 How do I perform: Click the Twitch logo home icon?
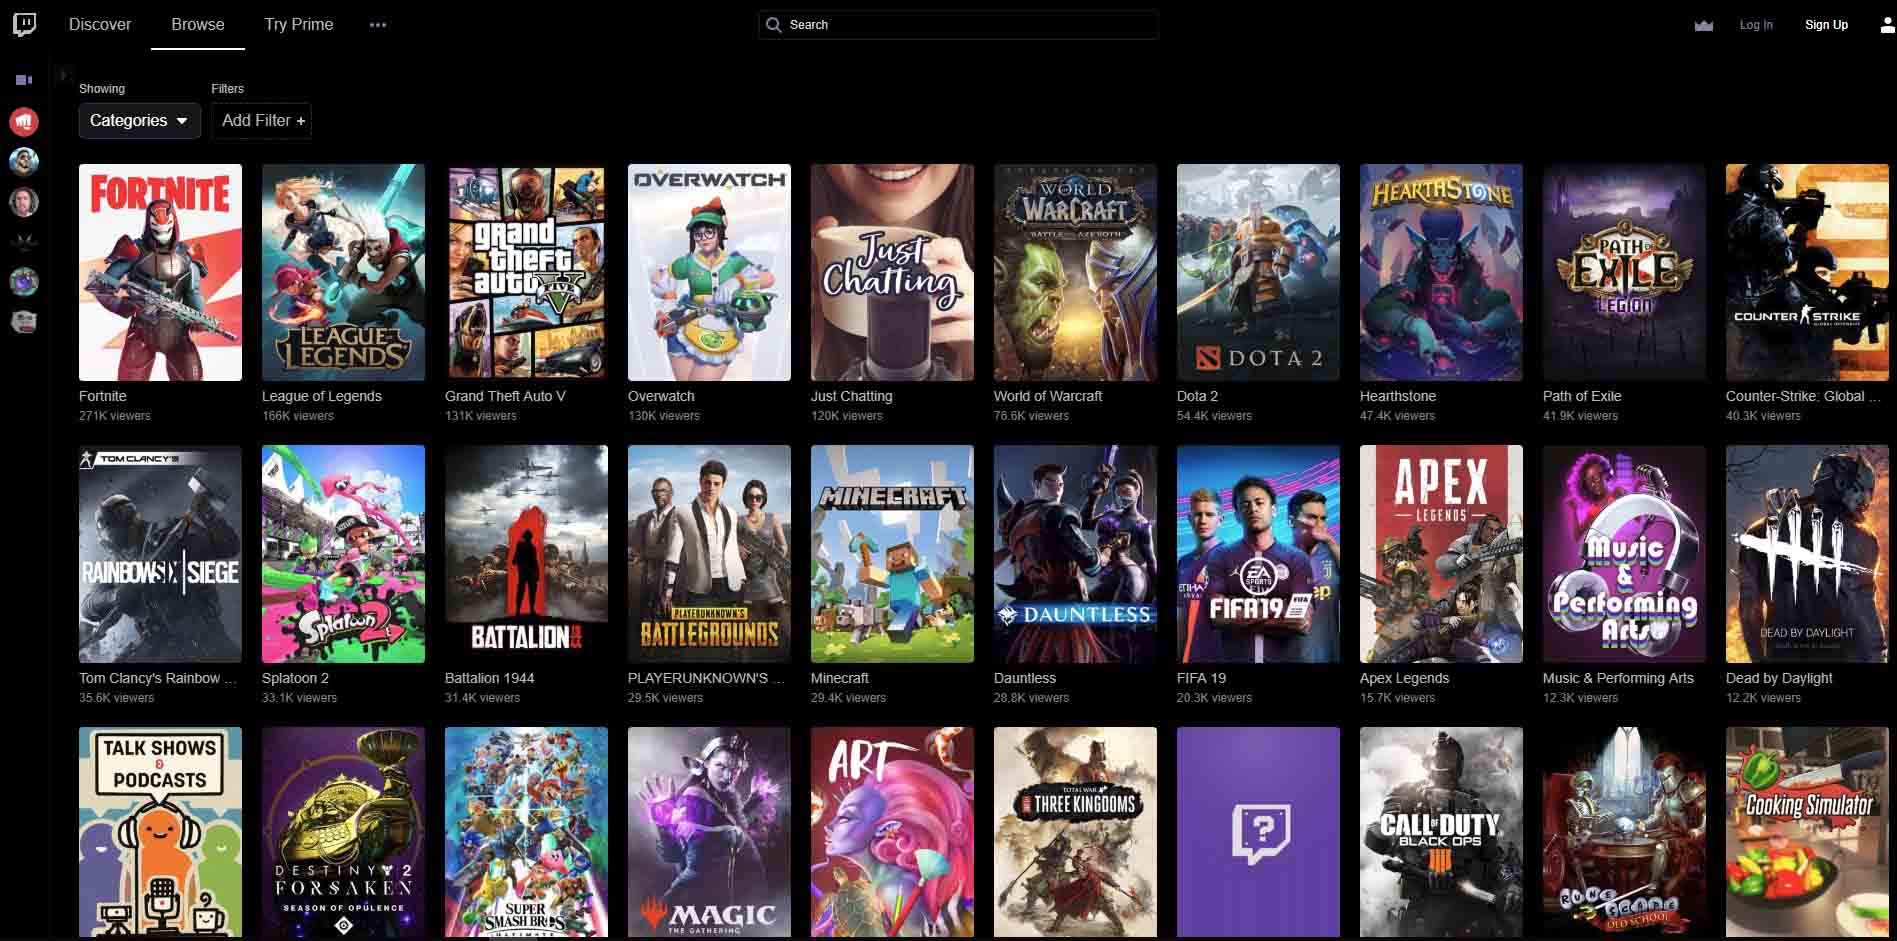click(24, 24)
